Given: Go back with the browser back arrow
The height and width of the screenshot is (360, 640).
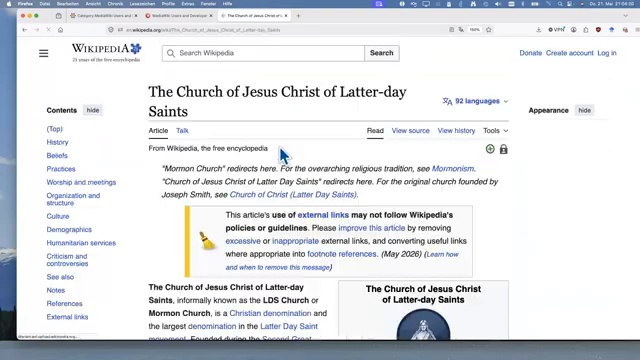Looking at the screenshot, I should [24, 30].
